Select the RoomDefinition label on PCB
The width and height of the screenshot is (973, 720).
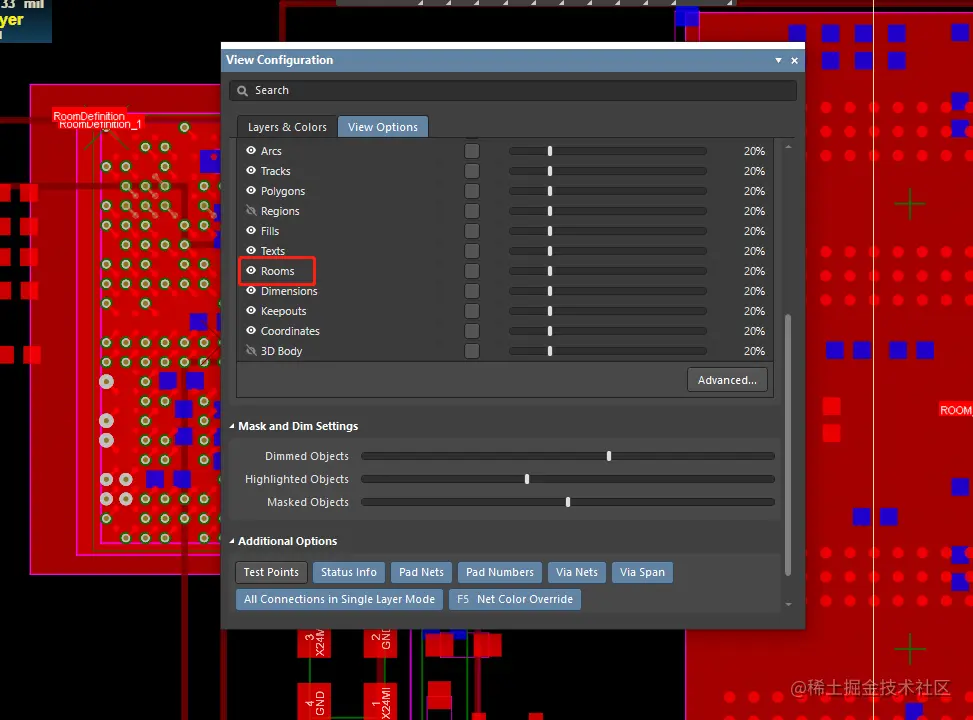89,115
